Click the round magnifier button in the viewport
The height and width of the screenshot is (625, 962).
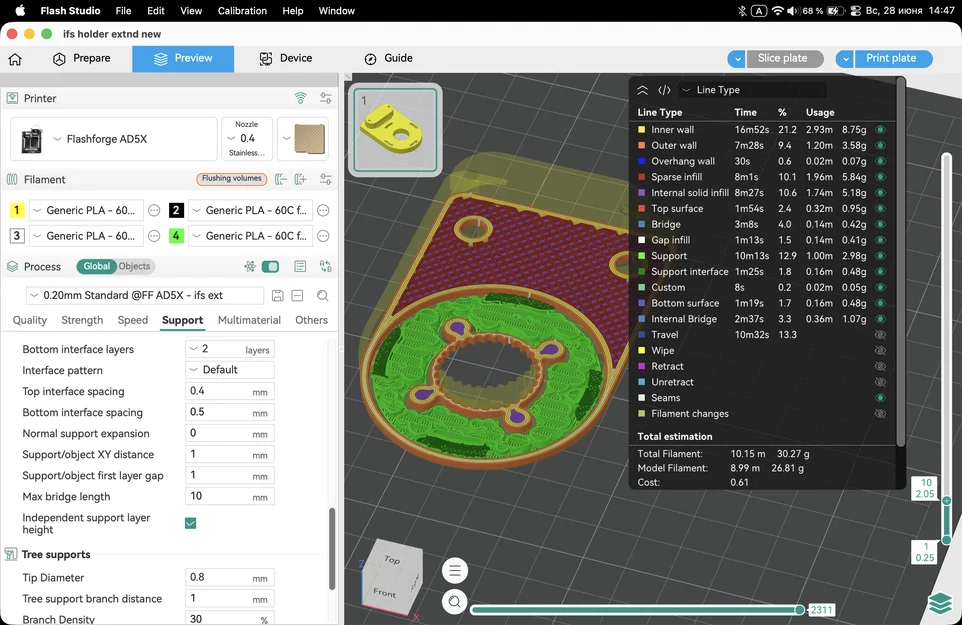point(455,602)
